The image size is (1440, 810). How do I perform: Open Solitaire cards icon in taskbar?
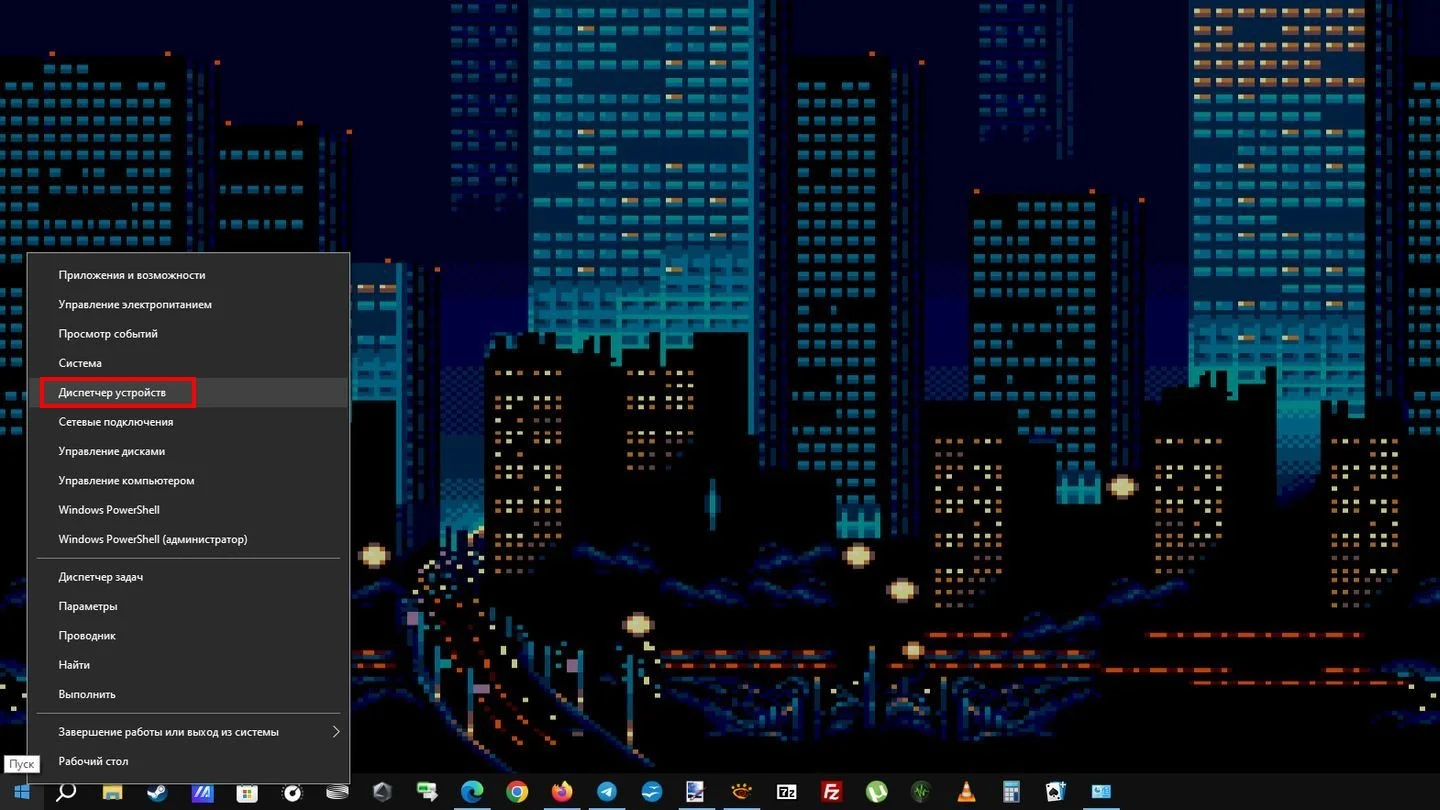(1056, 792)
